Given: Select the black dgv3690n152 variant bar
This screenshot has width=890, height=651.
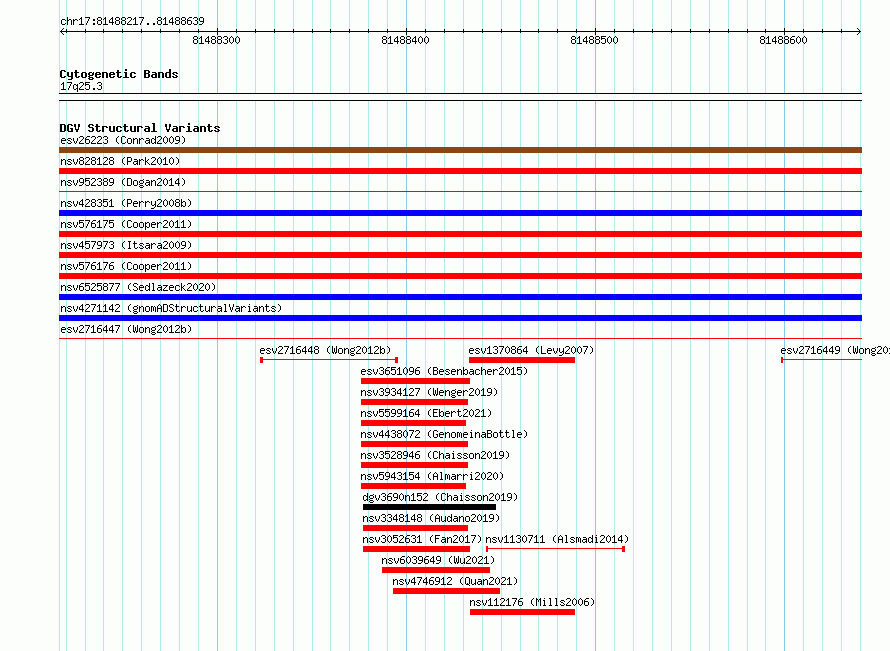Looking at the screenshot, I should (x=429, y=507).
